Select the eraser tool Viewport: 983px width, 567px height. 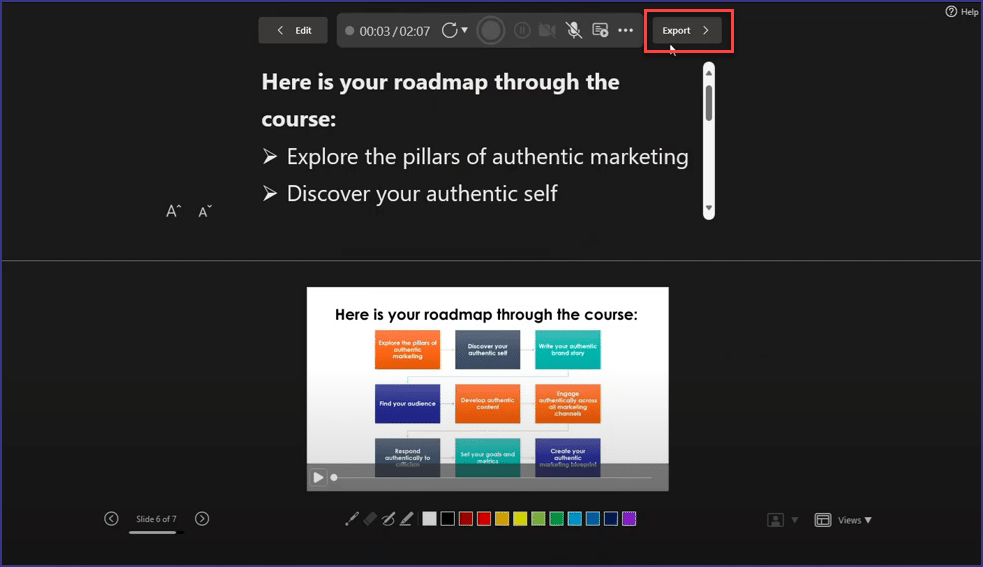tap(370, 519)
